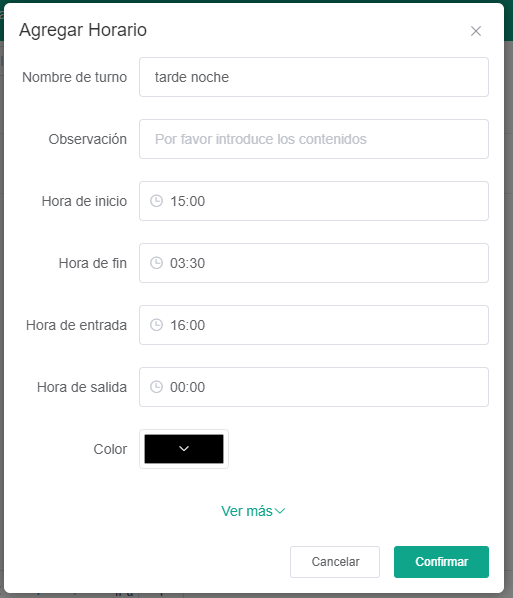Click the Nombre de turno label

(x=74, y=77)
